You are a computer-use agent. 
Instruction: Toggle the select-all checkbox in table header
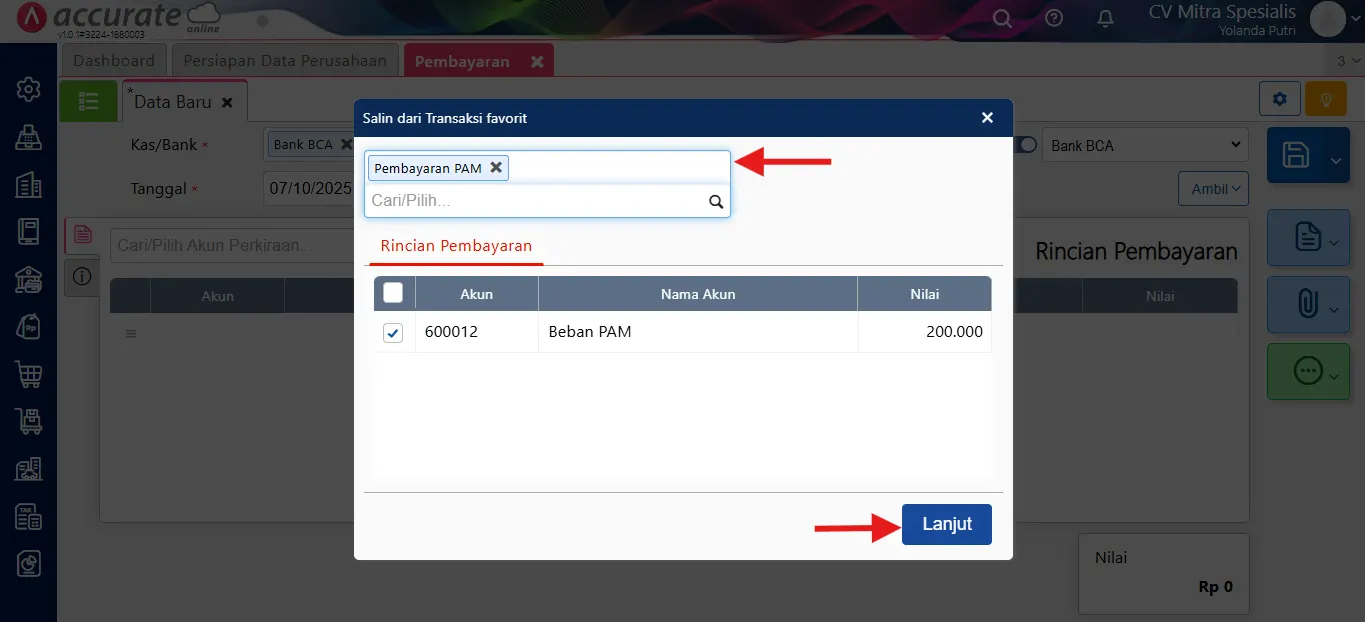pyautogui.click(x=393, y=292)
